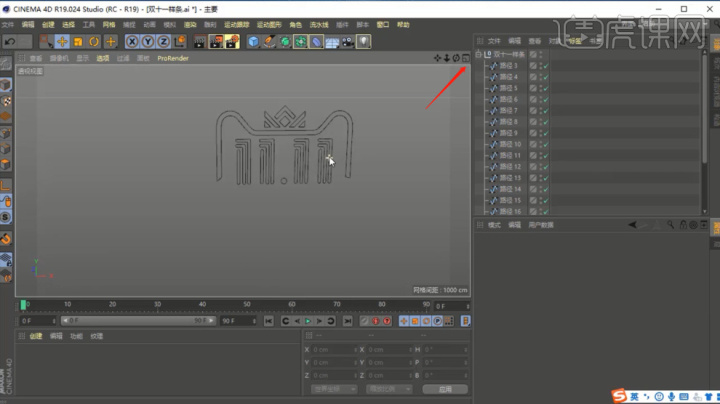
Task: Go to the last frame of animation
Action: pos(348,321)
